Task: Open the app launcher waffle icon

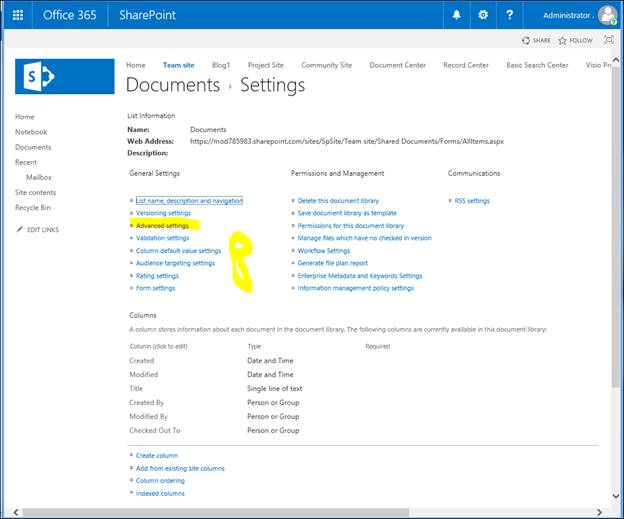Action: click(17, 15)
